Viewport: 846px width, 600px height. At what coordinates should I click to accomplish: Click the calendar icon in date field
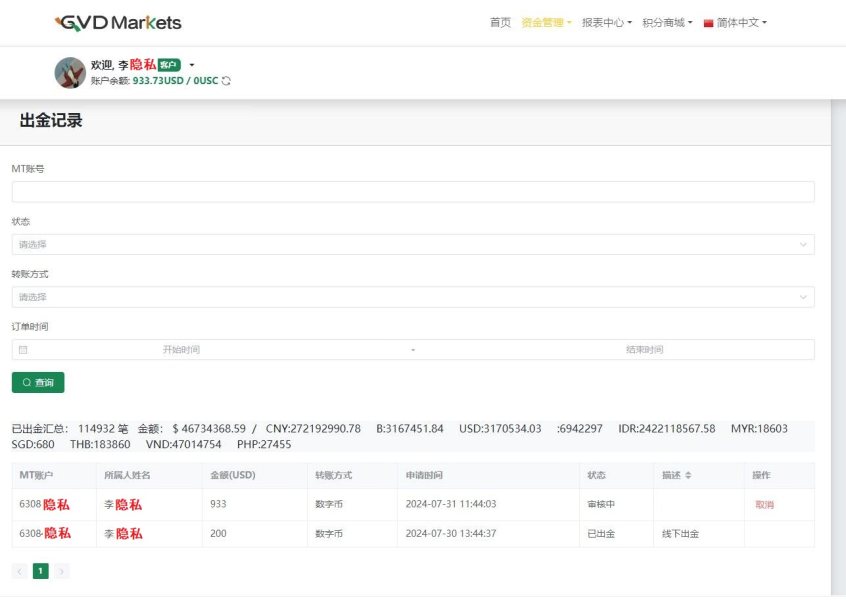pyautogui.click(x=23, y=350)
